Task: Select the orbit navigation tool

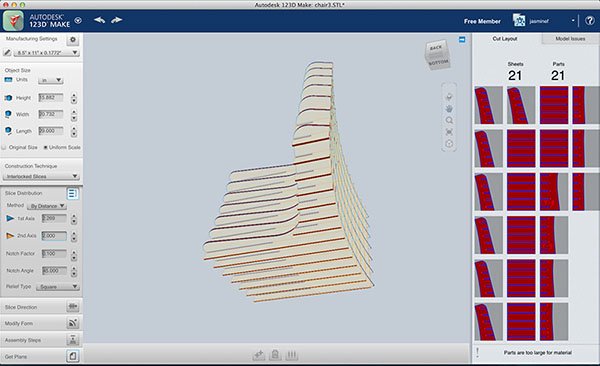Action: coord(449,97)
